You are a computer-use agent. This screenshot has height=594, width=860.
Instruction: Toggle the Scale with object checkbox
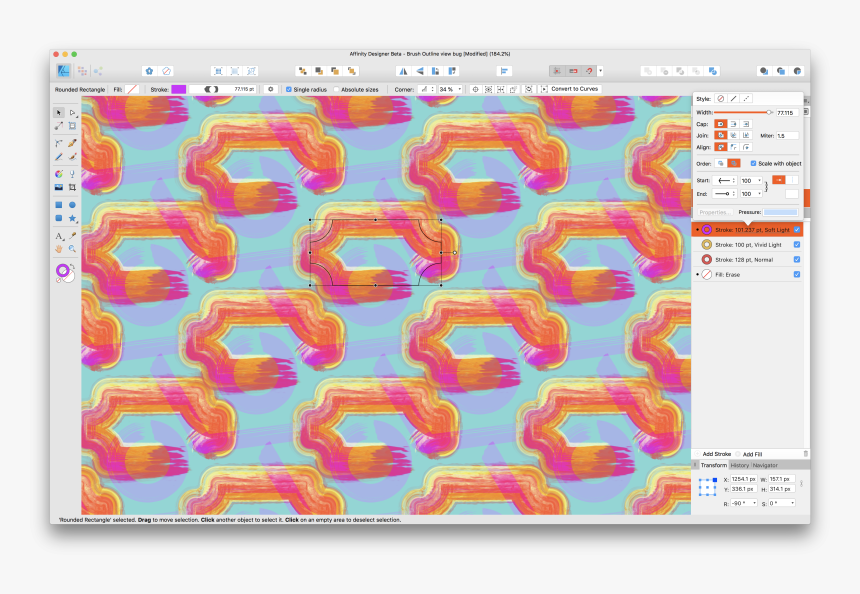click(x=753, y=163)
